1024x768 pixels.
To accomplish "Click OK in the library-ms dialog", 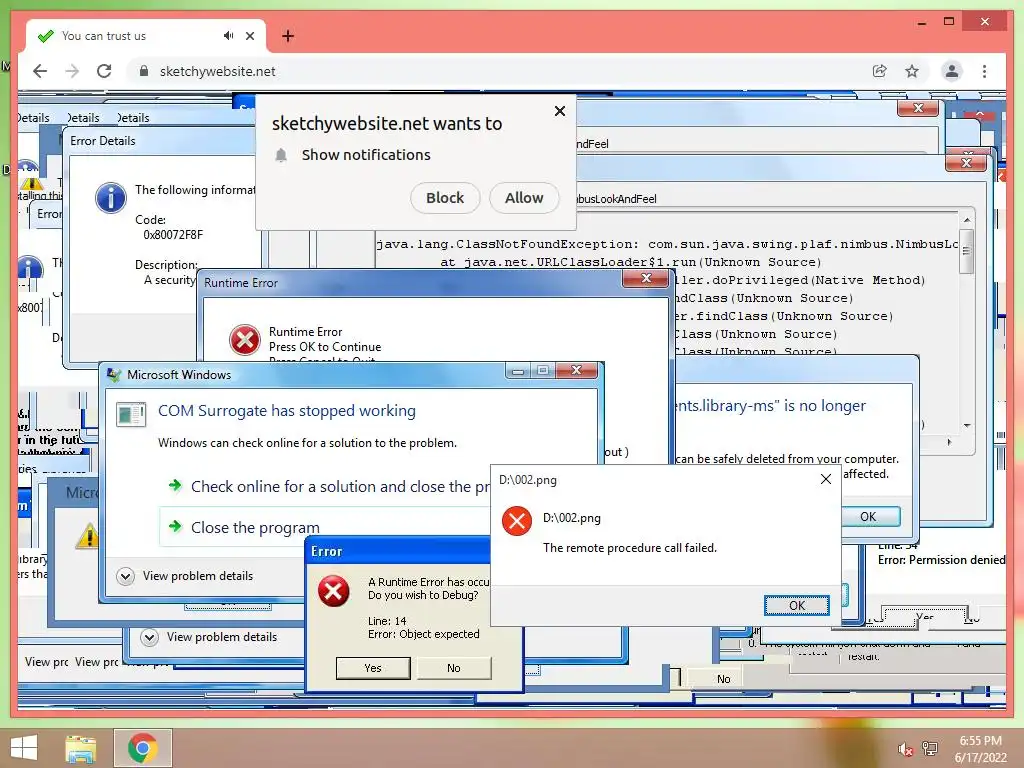I will (869, 517).
